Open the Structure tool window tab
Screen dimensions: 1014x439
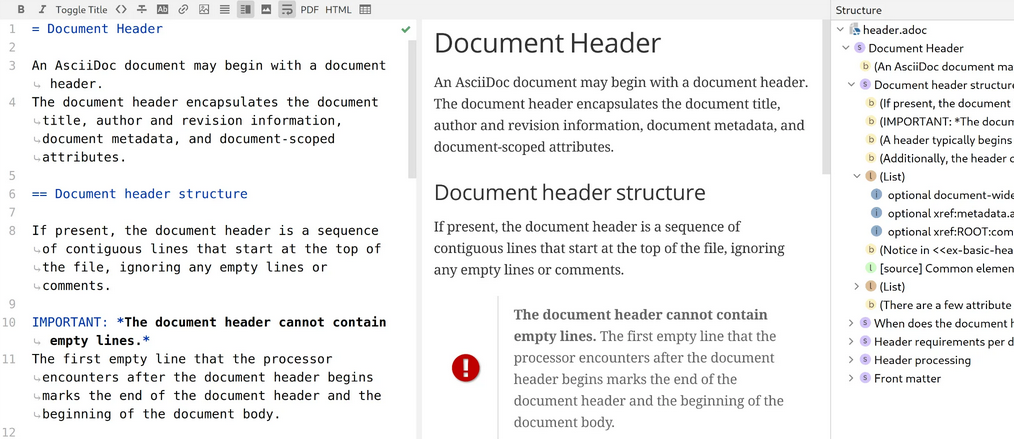(x=858, y=10)
